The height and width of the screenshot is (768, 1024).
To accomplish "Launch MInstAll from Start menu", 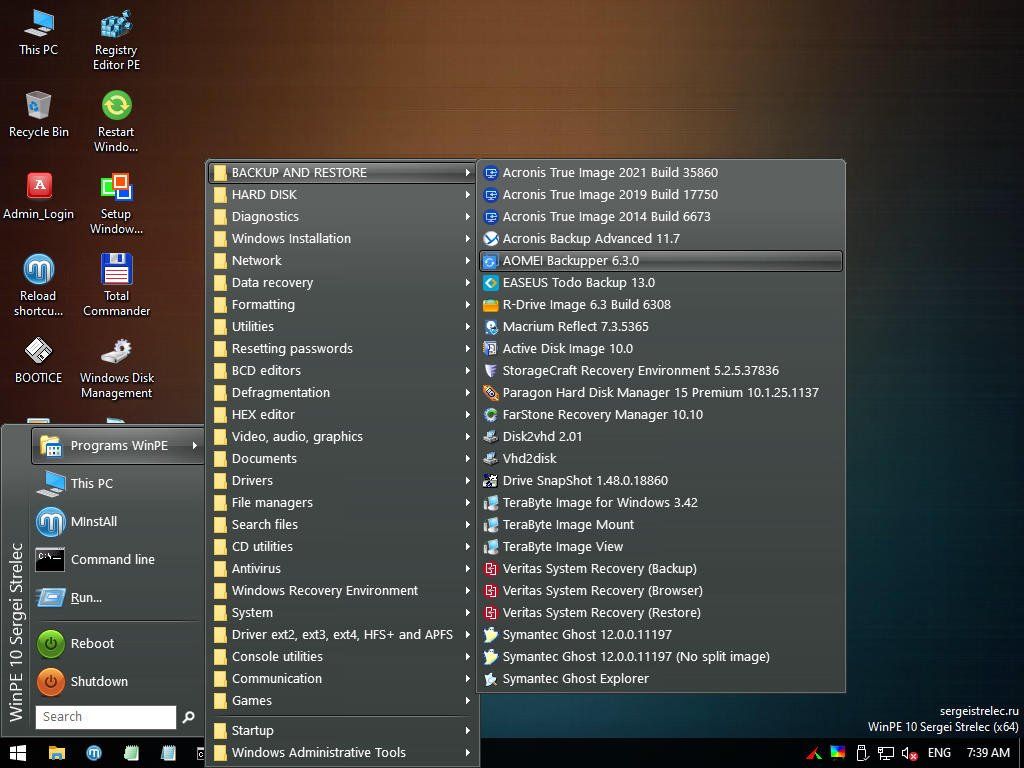I will (118, 521).
